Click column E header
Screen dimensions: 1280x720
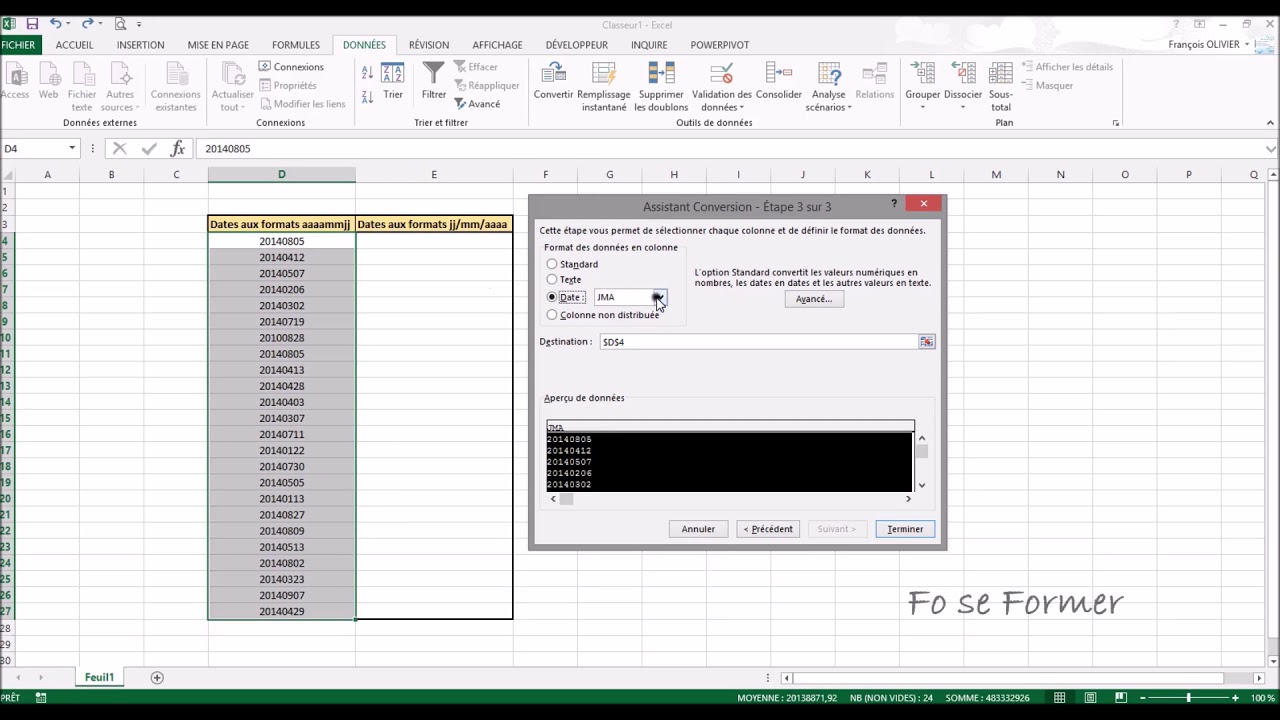tap(434, 175)
